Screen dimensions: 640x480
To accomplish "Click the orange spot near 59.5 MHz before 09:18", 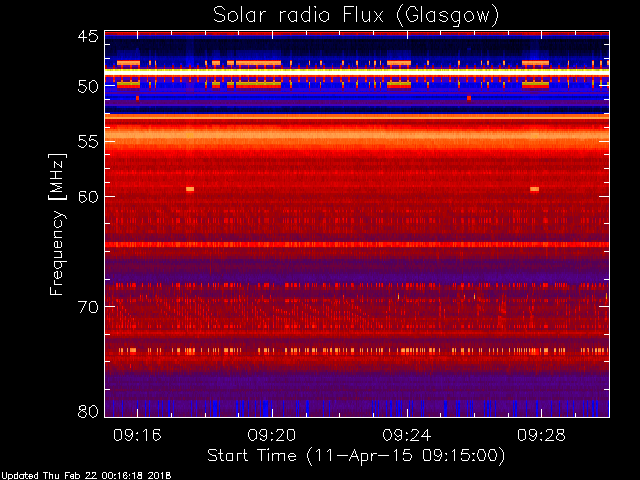I will click(x=190, y=189).
